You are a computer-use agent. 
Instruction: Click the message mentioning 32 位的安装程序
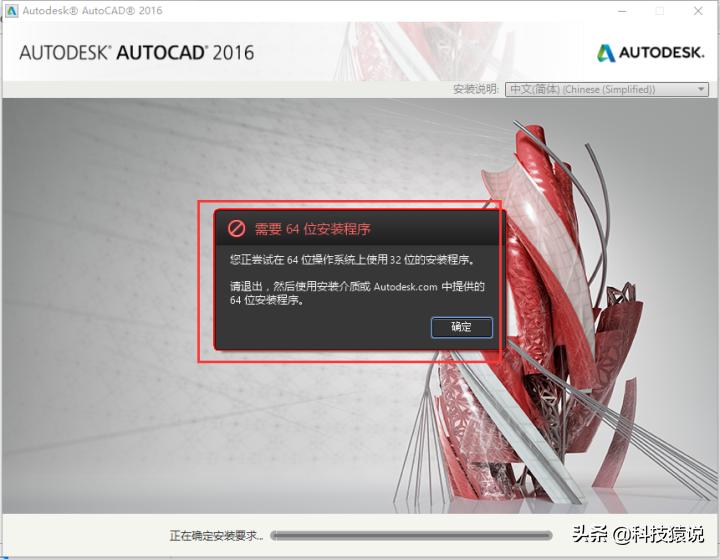coord(352,260)
